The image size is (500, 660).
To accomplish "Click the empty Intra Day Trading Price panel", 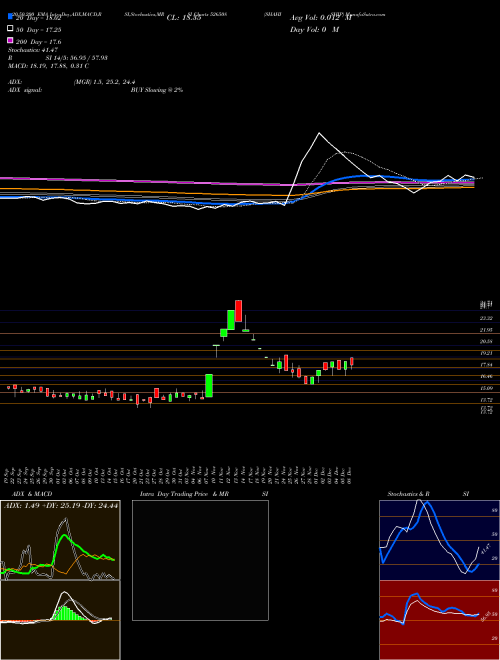I will point(200,560).
